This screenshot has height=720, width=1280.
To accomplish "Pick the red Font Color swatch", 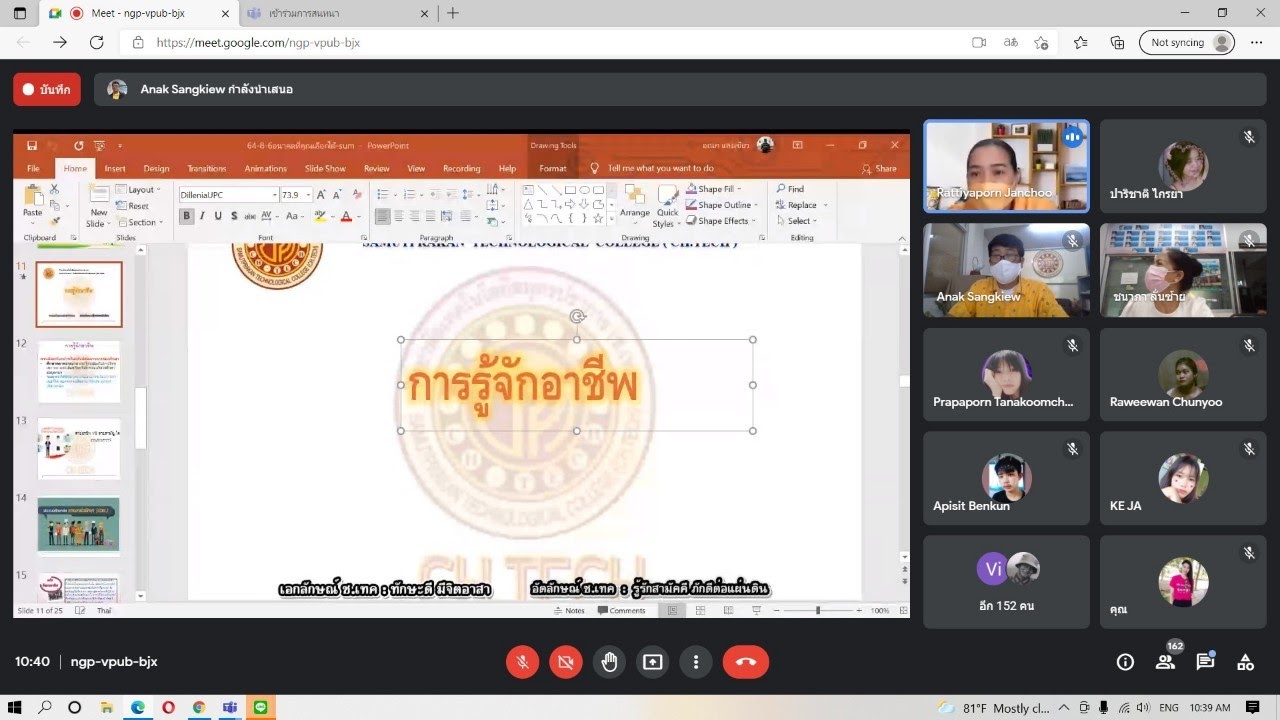I will 346,216.
